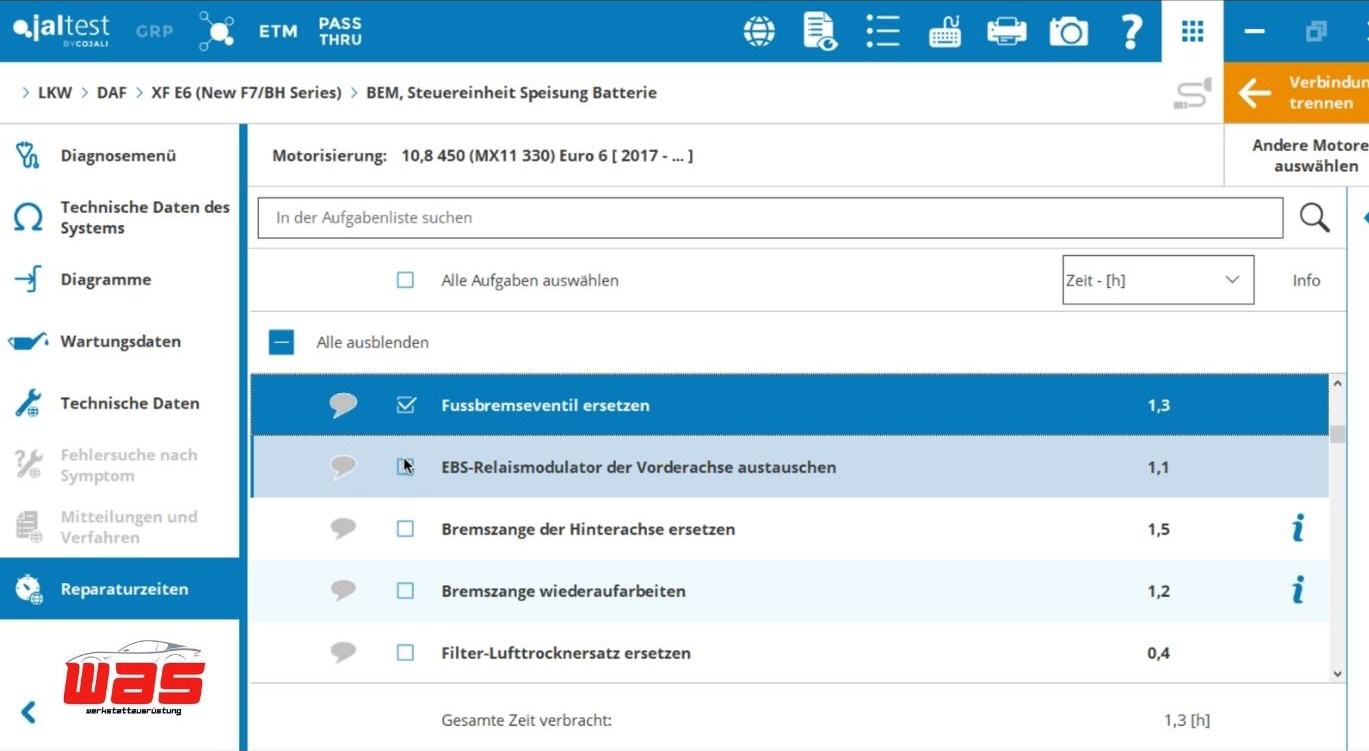Click into the Aufgabenliste search field
The image size is (1369, 751).
point(770,217)
